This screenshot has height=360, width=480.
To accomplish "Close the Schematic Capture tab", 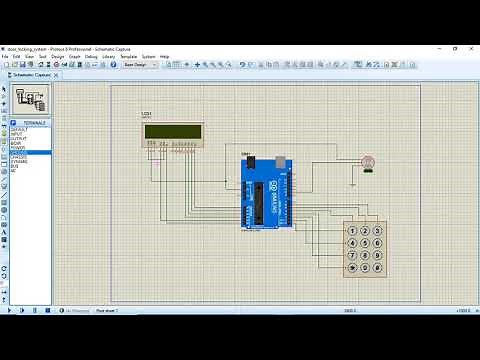I will pyautogui.click(x=56, y=75).
